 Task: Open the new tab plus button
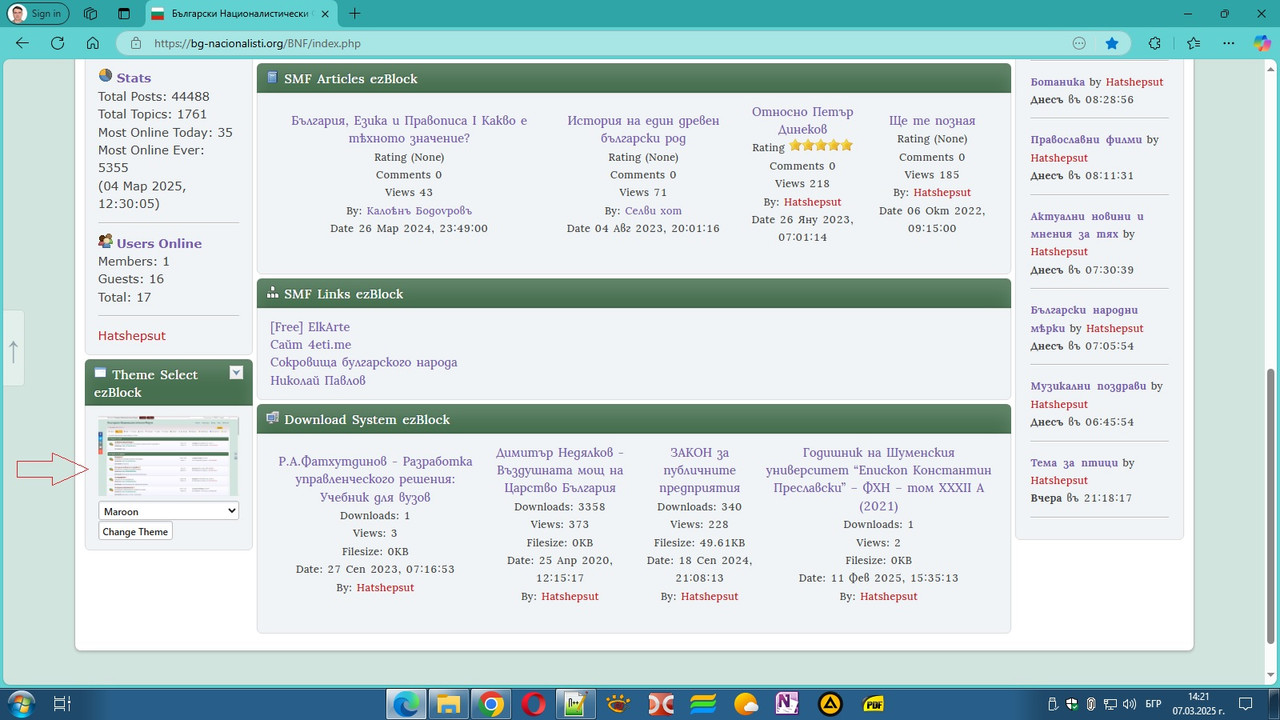coord(355,14)
